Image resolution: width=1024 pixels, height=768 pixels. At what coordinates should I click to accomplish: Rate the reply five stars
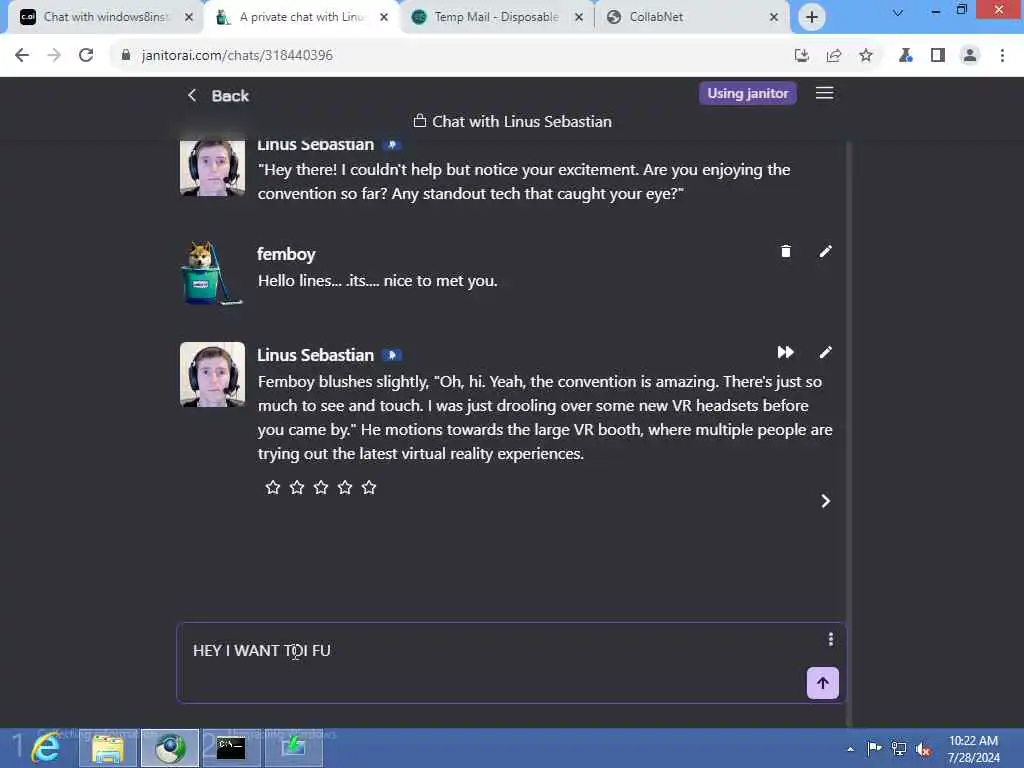coord(369,487)
